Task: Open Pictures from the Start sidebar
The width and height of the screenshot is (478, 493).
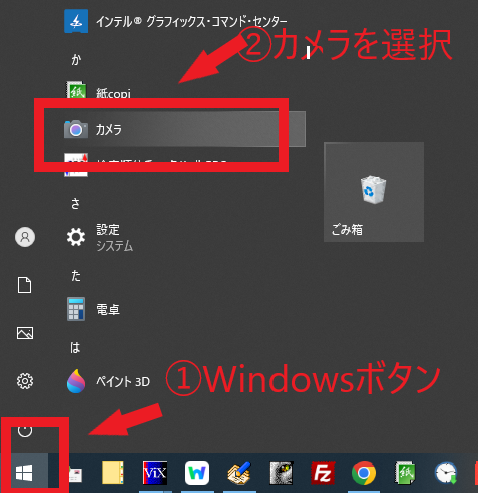Action: tap(25, 333)
